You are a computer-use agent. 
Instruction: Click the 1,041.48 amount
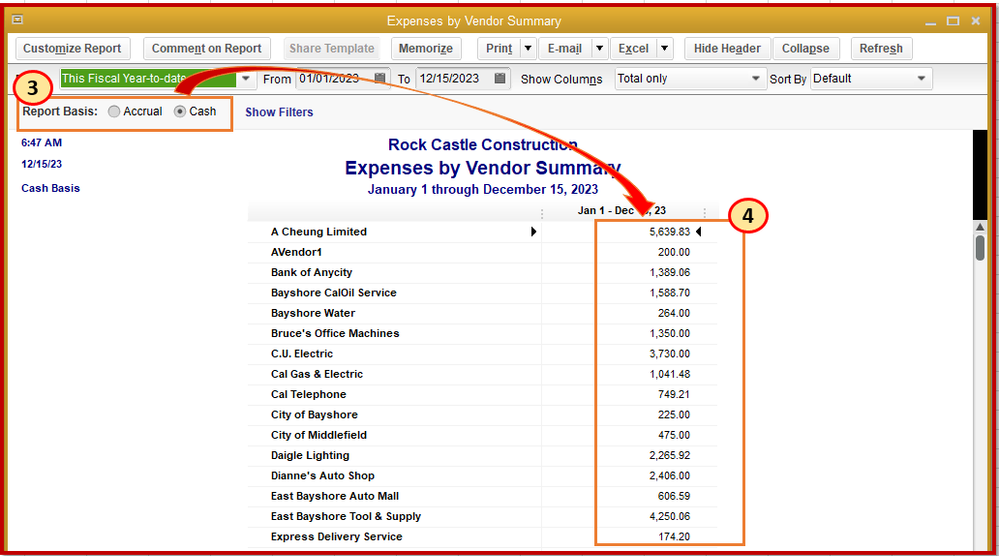pos(670,374)
